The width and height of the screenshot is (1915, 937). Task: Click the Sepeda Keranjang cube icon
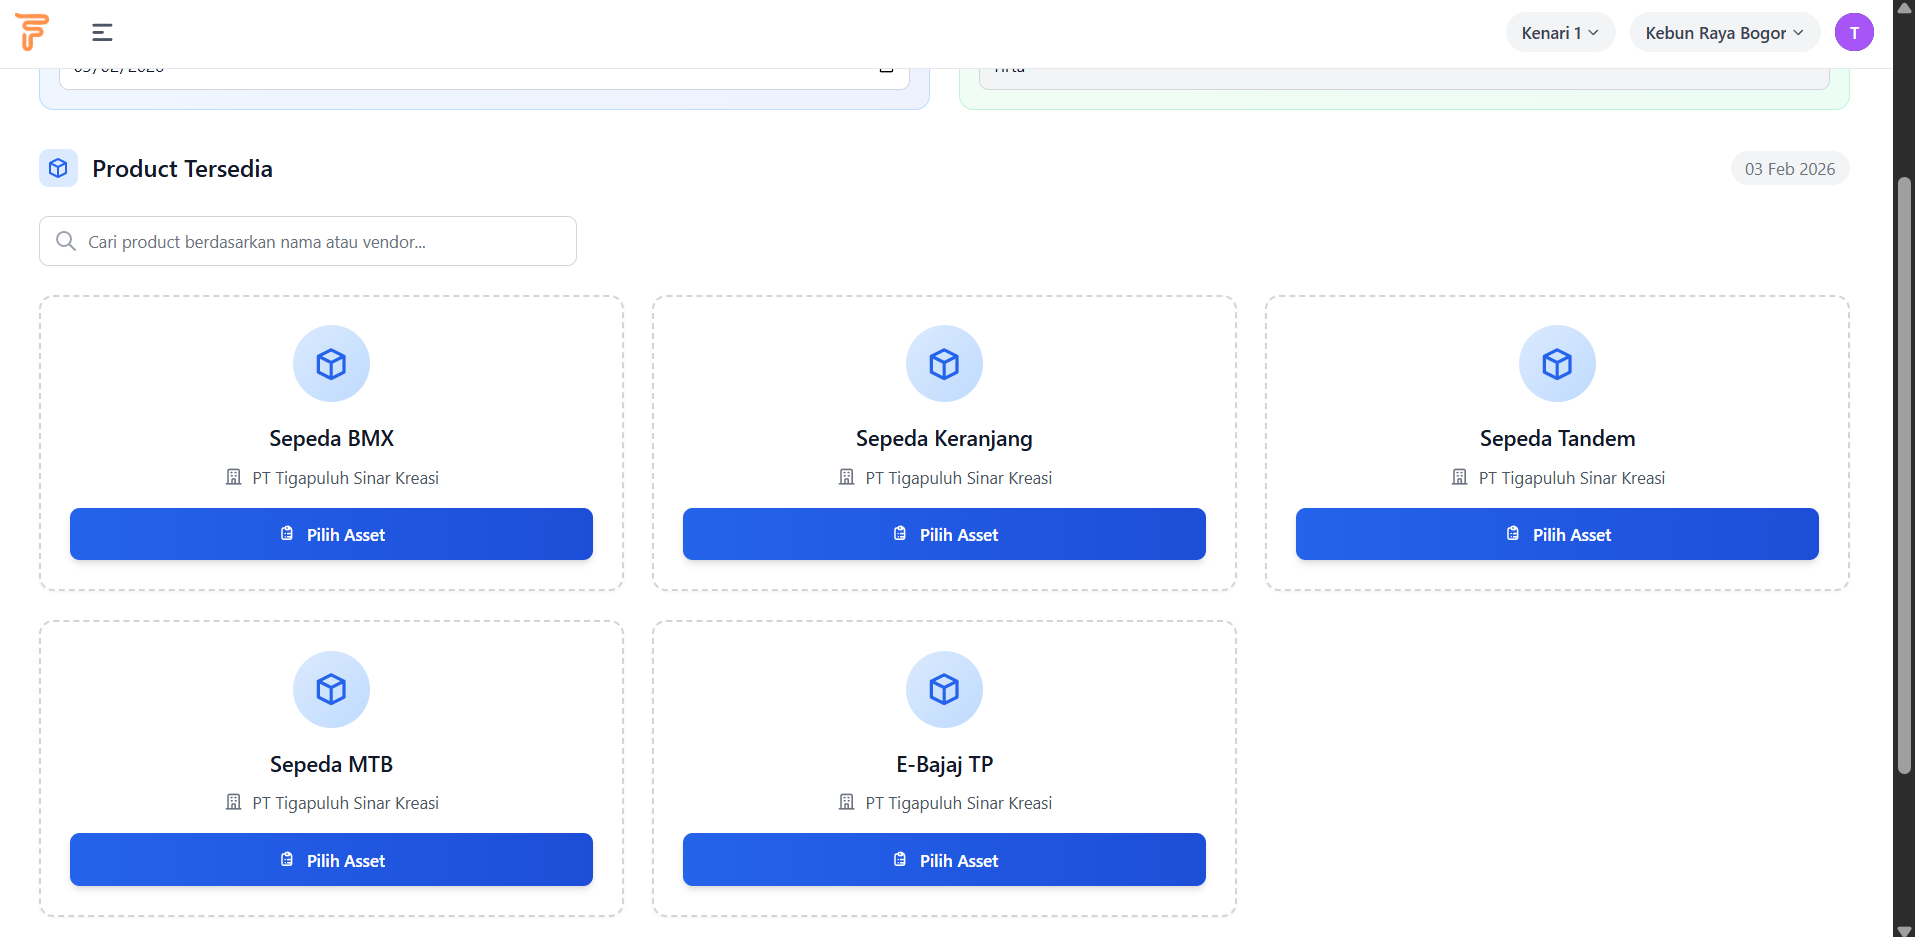click(944, 364)
